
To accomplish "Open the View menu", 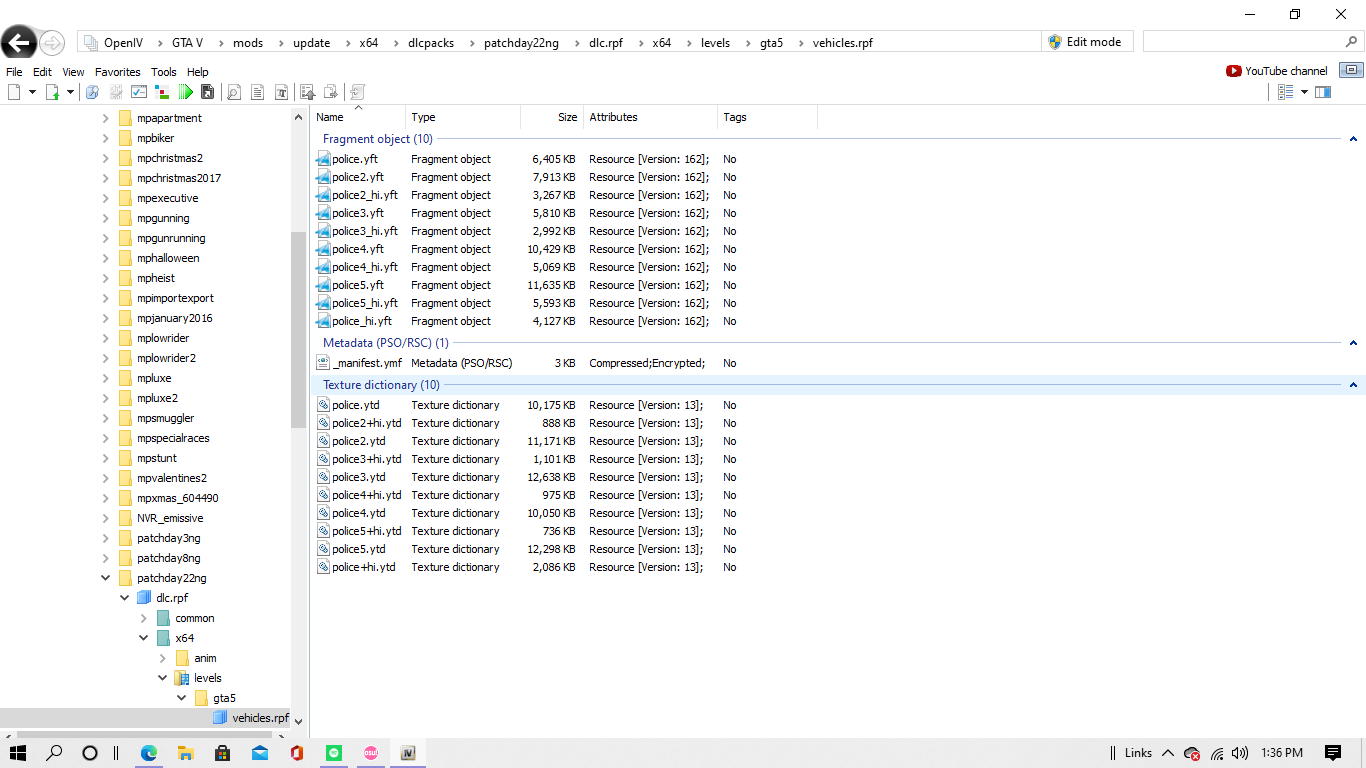I will click(x=73, y=72).
